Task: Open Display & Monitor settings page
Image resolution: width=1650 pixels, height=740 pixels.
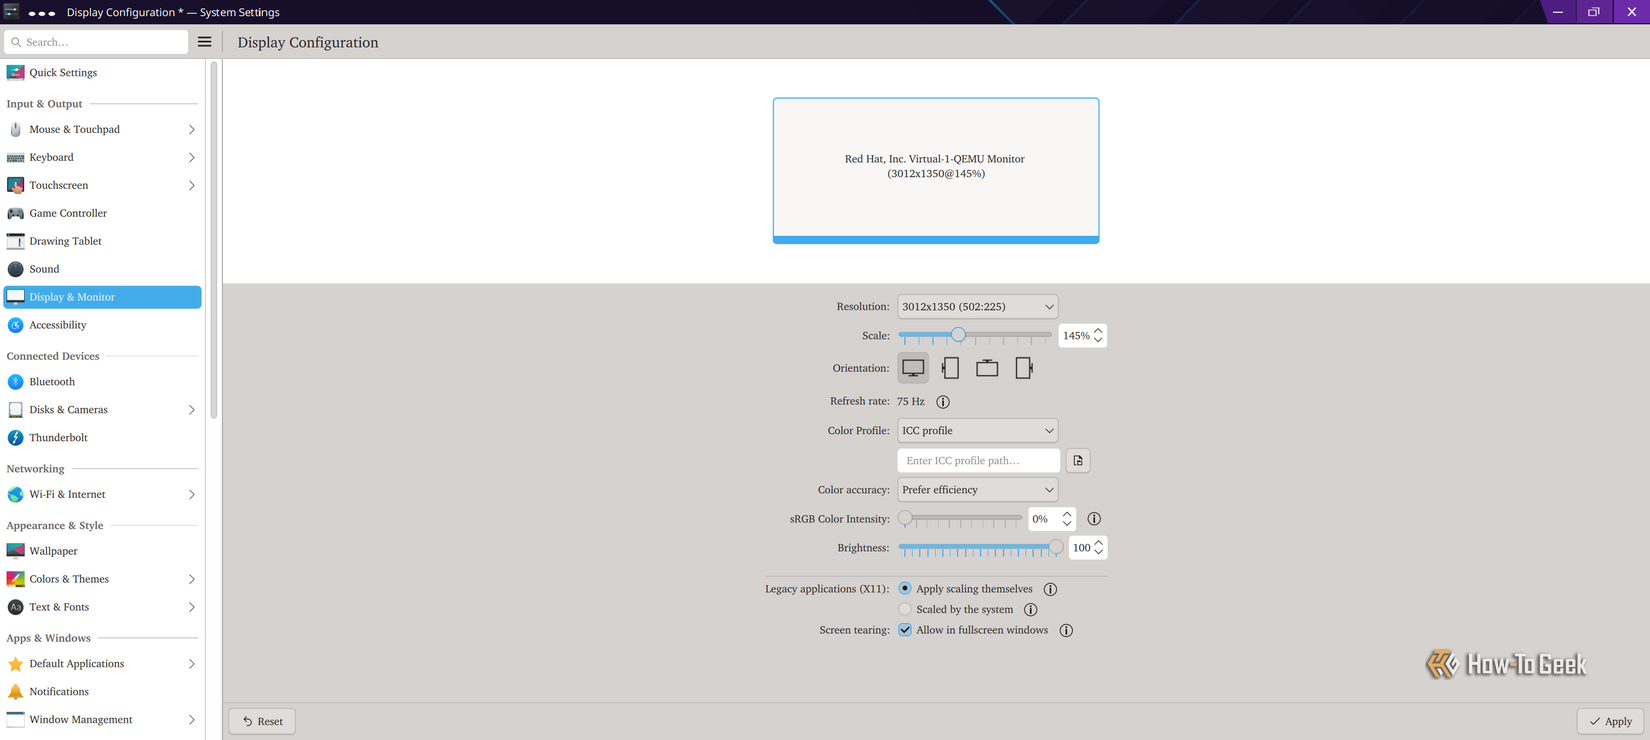Action: pyautogui.click(x=103, y=297)
